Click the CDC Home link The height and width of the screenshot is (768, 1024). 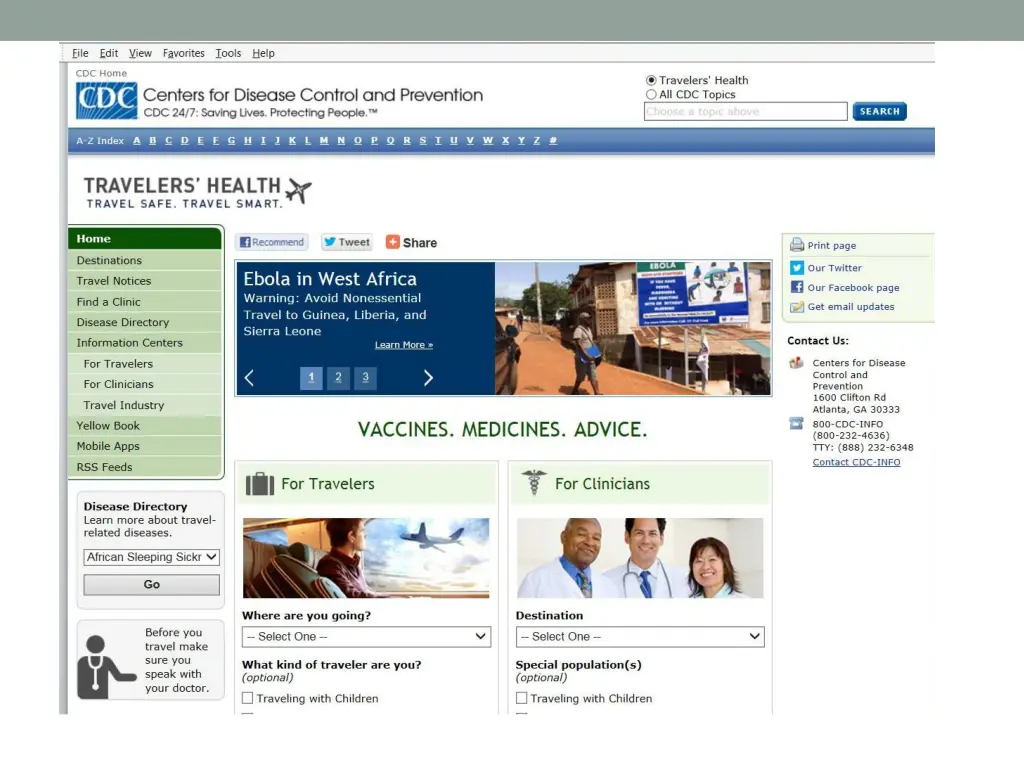tap(101, 73)
